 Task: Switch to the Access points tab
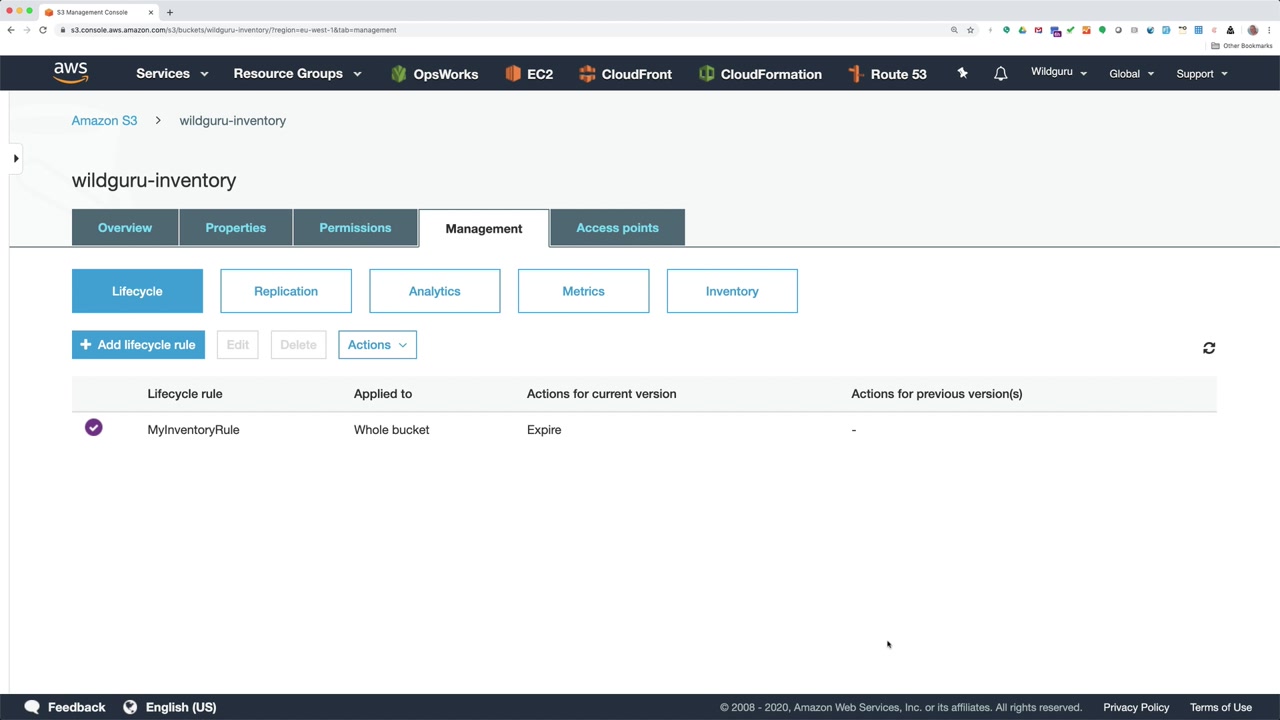(x=617, y=228)
